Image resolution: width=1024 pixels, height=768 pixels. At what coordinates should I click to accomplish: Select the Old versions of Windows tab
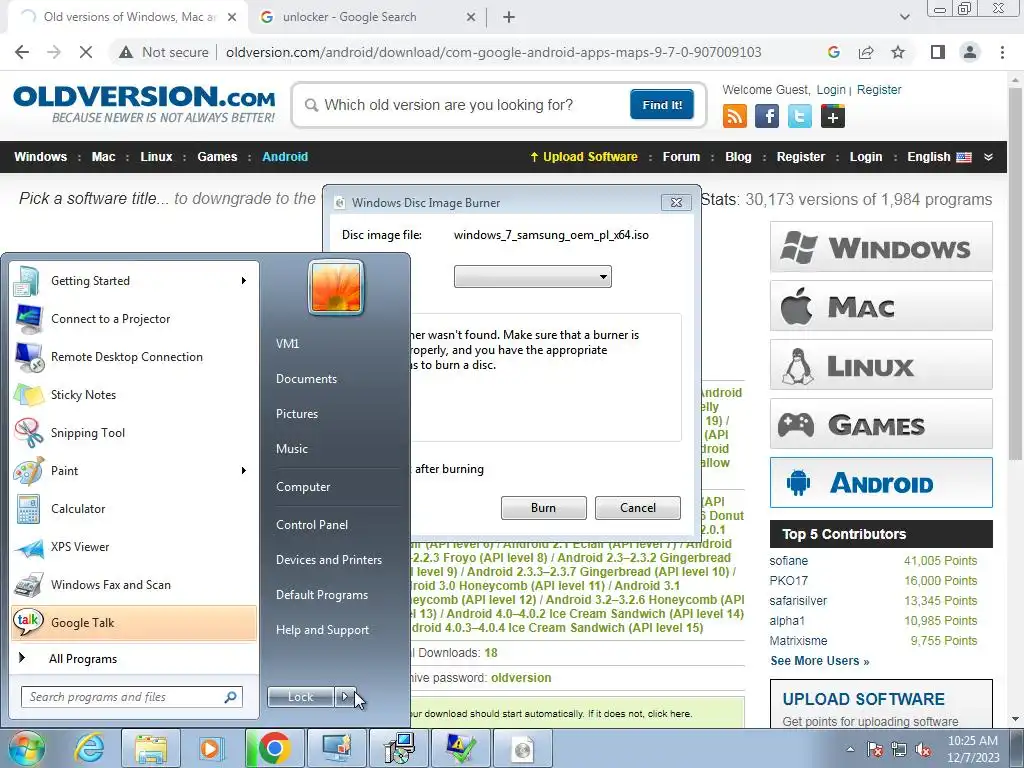[x=128, y=17]
